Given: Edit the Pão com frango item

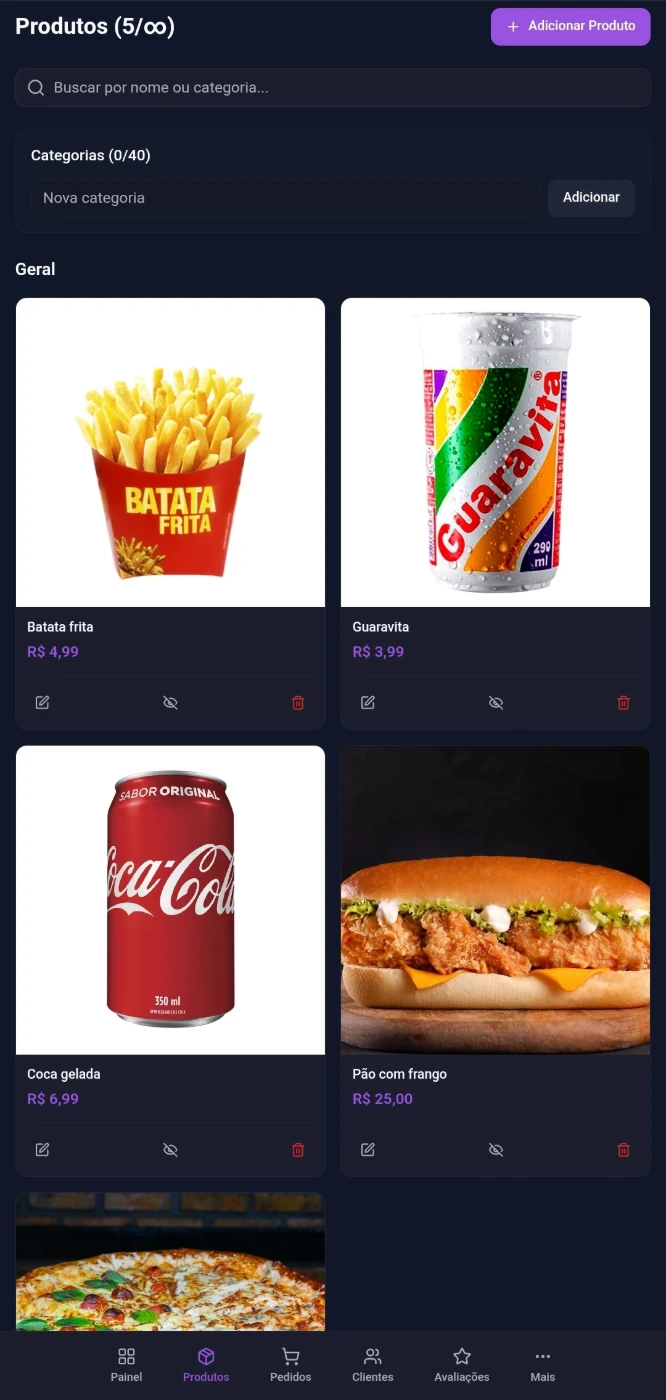Looking at the screenshot, I should click(368, 1150).
